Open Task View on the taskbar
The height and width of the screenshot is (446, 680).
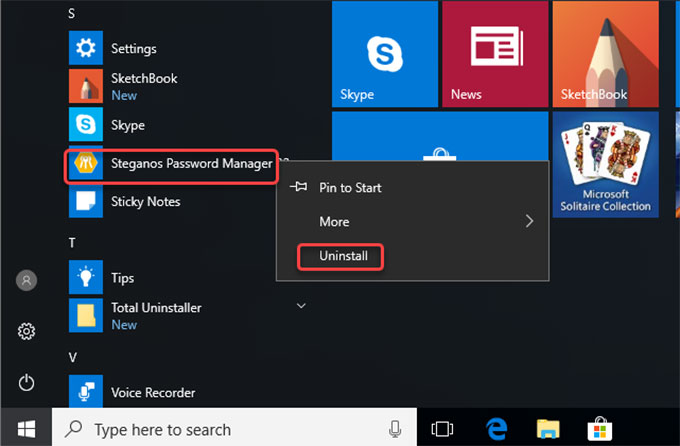coord(442,429)
